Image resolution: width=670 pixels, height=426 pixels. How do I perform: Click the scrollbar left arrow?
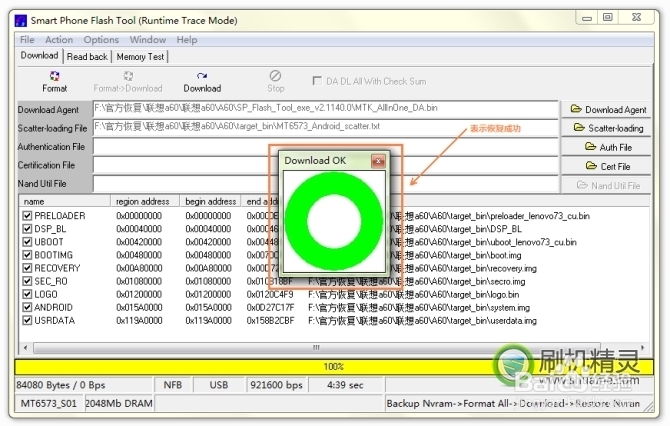(x=26, y=347)
